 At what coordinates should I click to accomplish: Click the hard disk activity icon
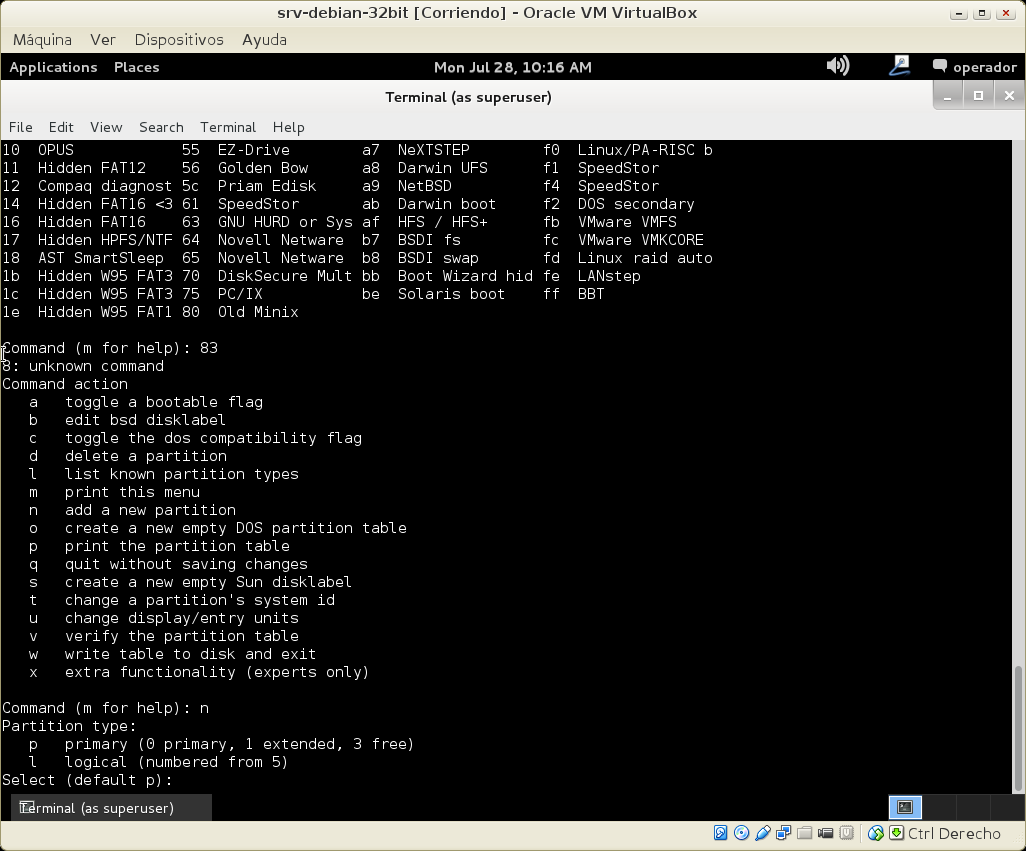720,833
